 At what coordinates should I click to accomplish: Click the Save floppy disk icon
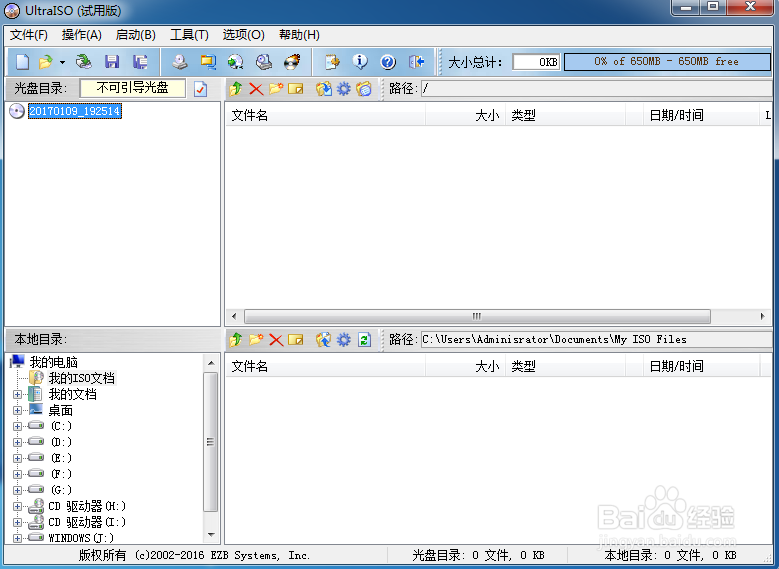point(112,62)
